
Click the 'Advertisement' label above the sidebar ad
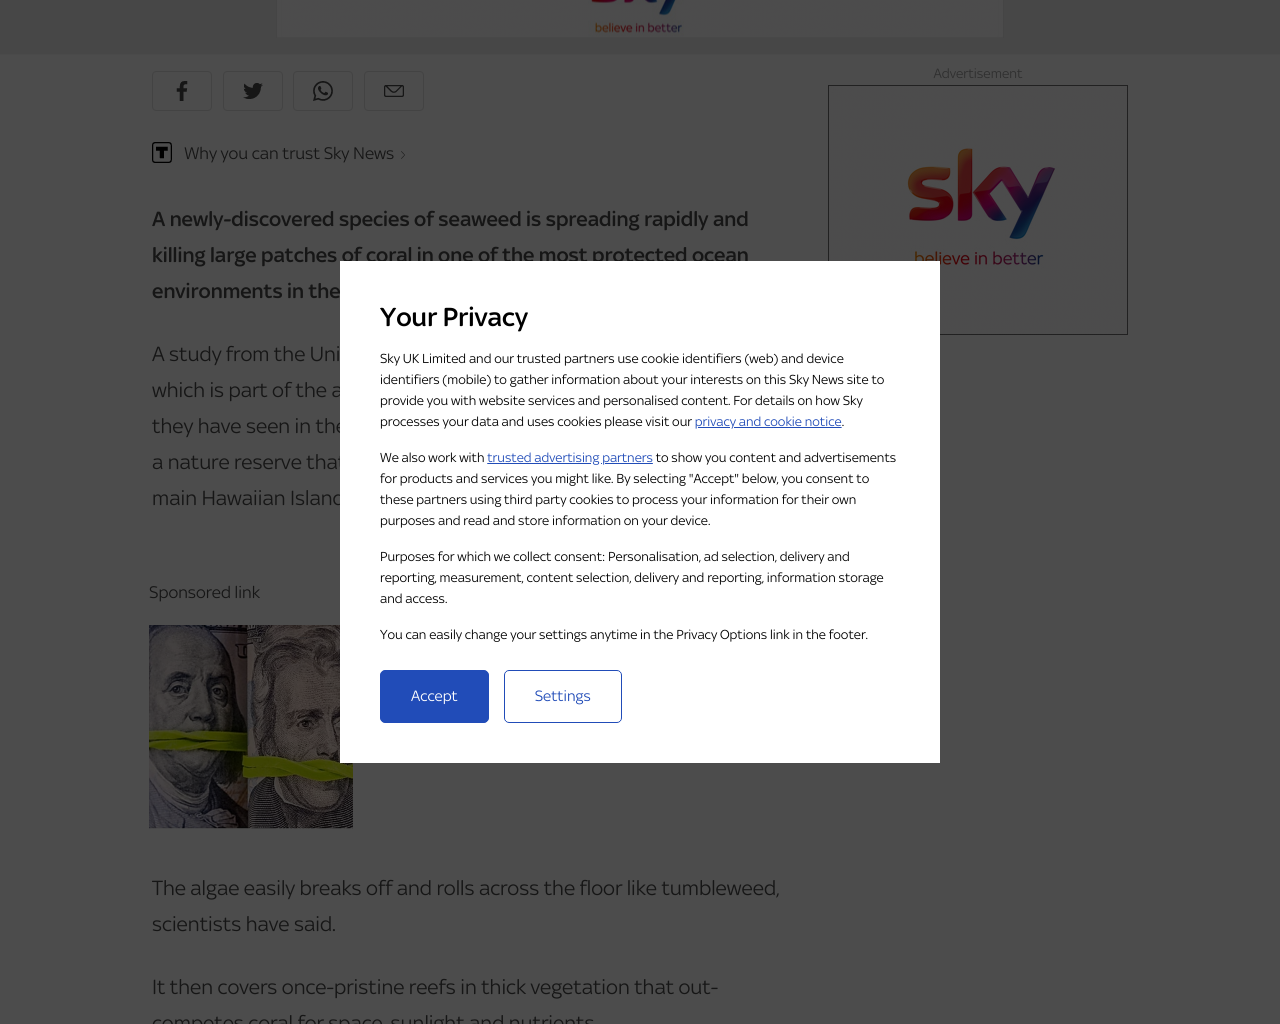point(977,74)
